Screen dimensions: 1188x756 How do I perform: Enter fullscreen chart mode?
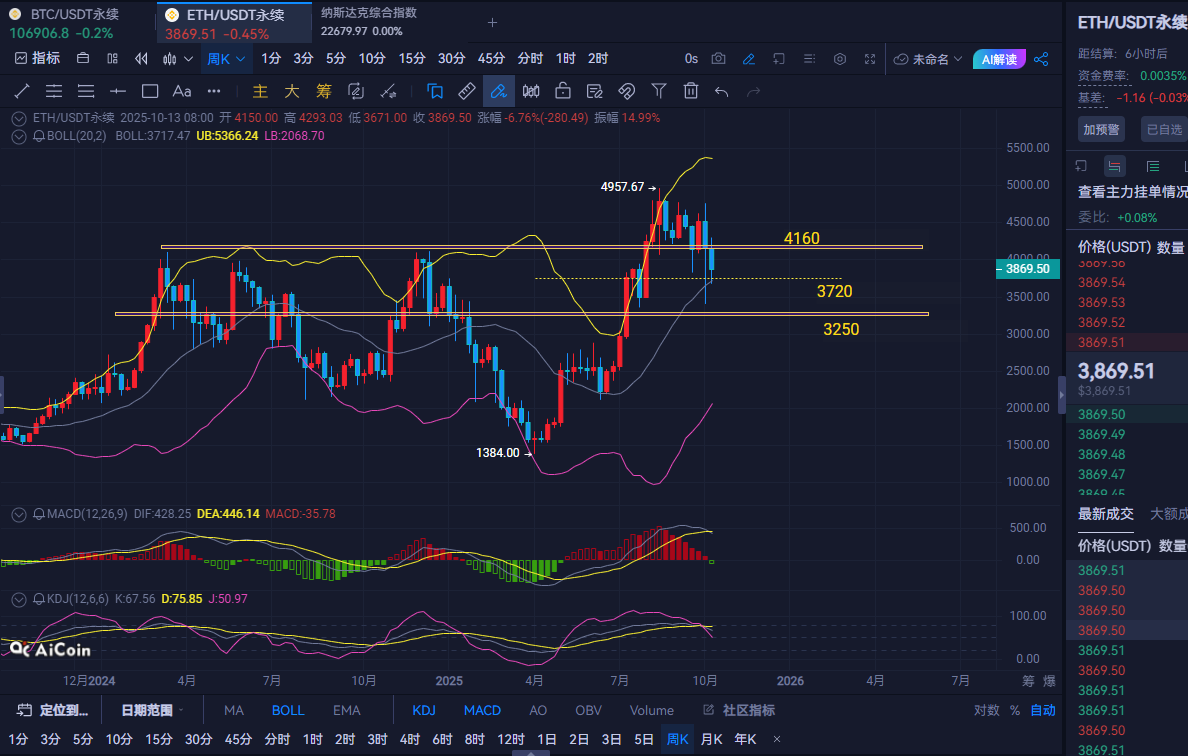click(x=870, y=59)
